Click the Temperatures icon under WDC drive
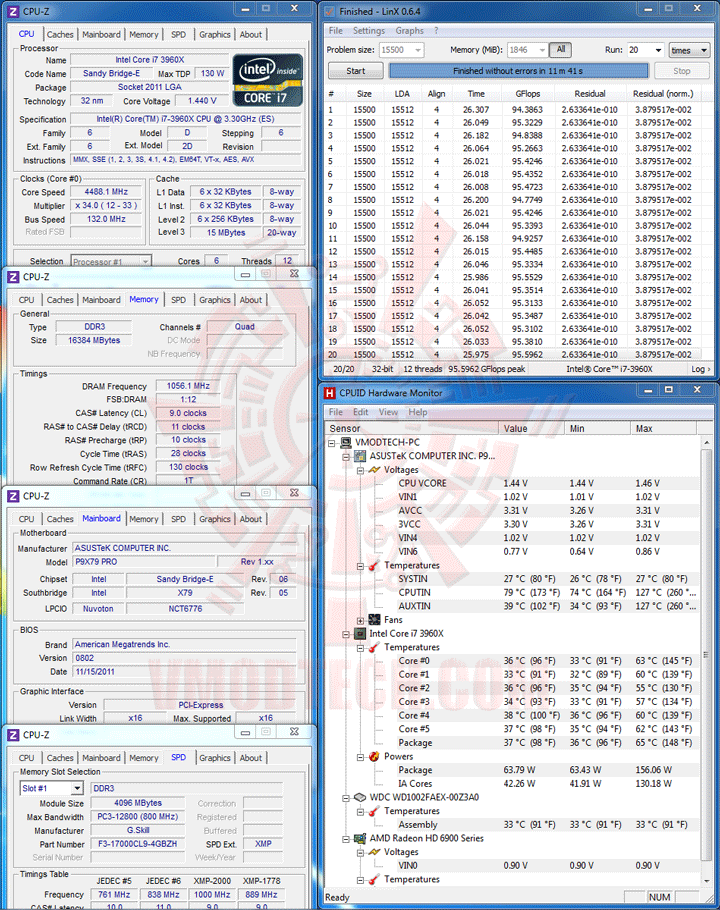 click(374, 811)
